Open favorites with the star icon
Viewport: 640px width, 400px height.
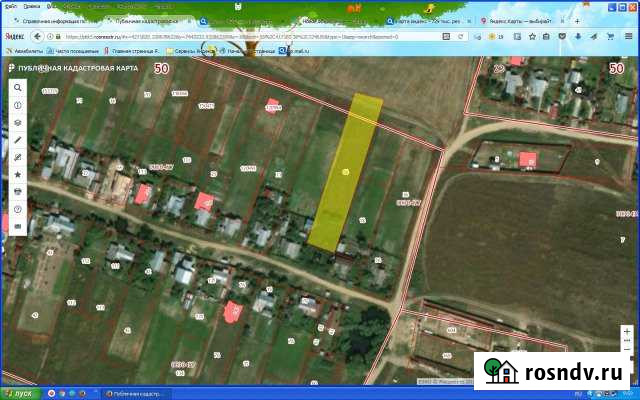(x=17, y=174)
